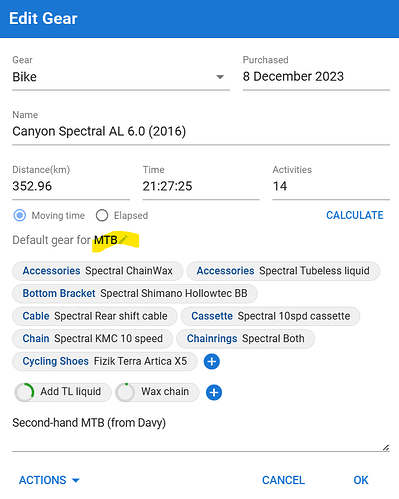399x499 pixels.
Task: Open the Add TL liquid progress chip
Action: [x=63, y=392]
